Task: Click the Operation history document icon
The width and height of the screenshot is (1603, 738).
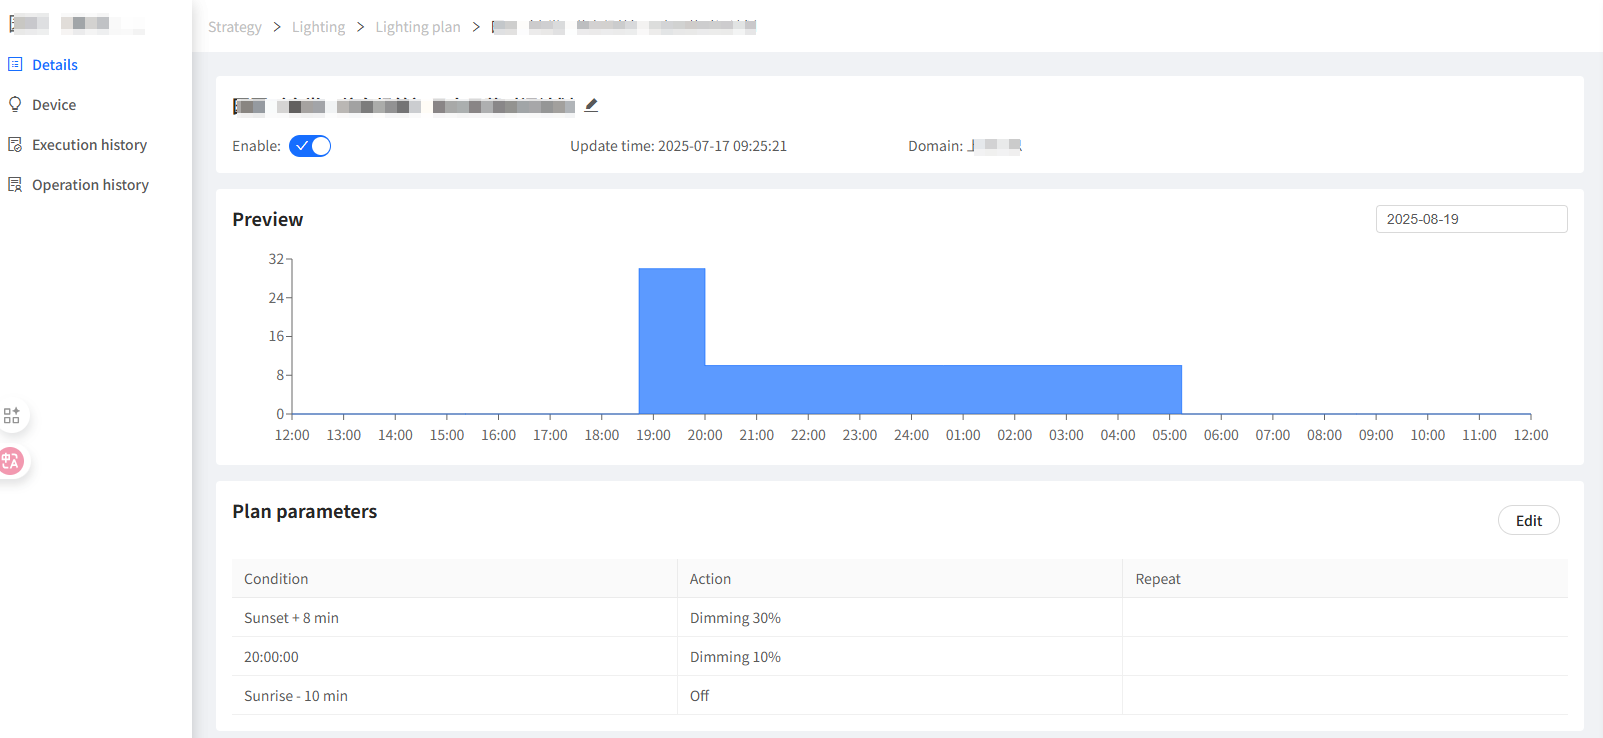Action: pyautogui.click(x=15, y=184)
